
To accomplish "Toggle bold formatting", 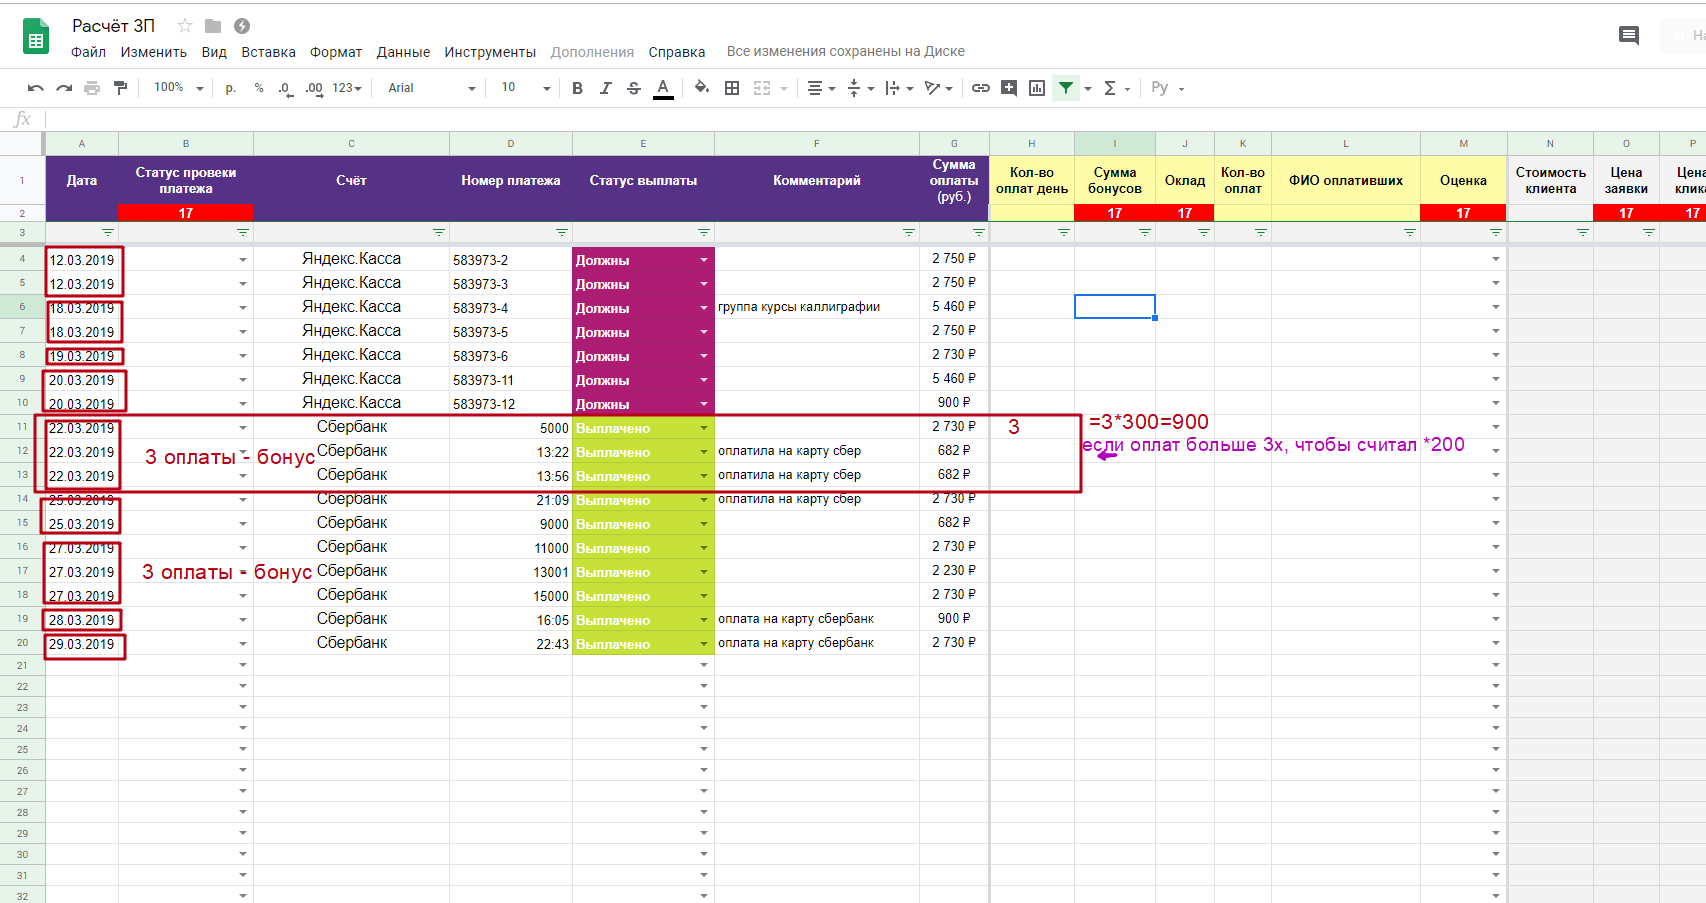I will coord(577,88).
